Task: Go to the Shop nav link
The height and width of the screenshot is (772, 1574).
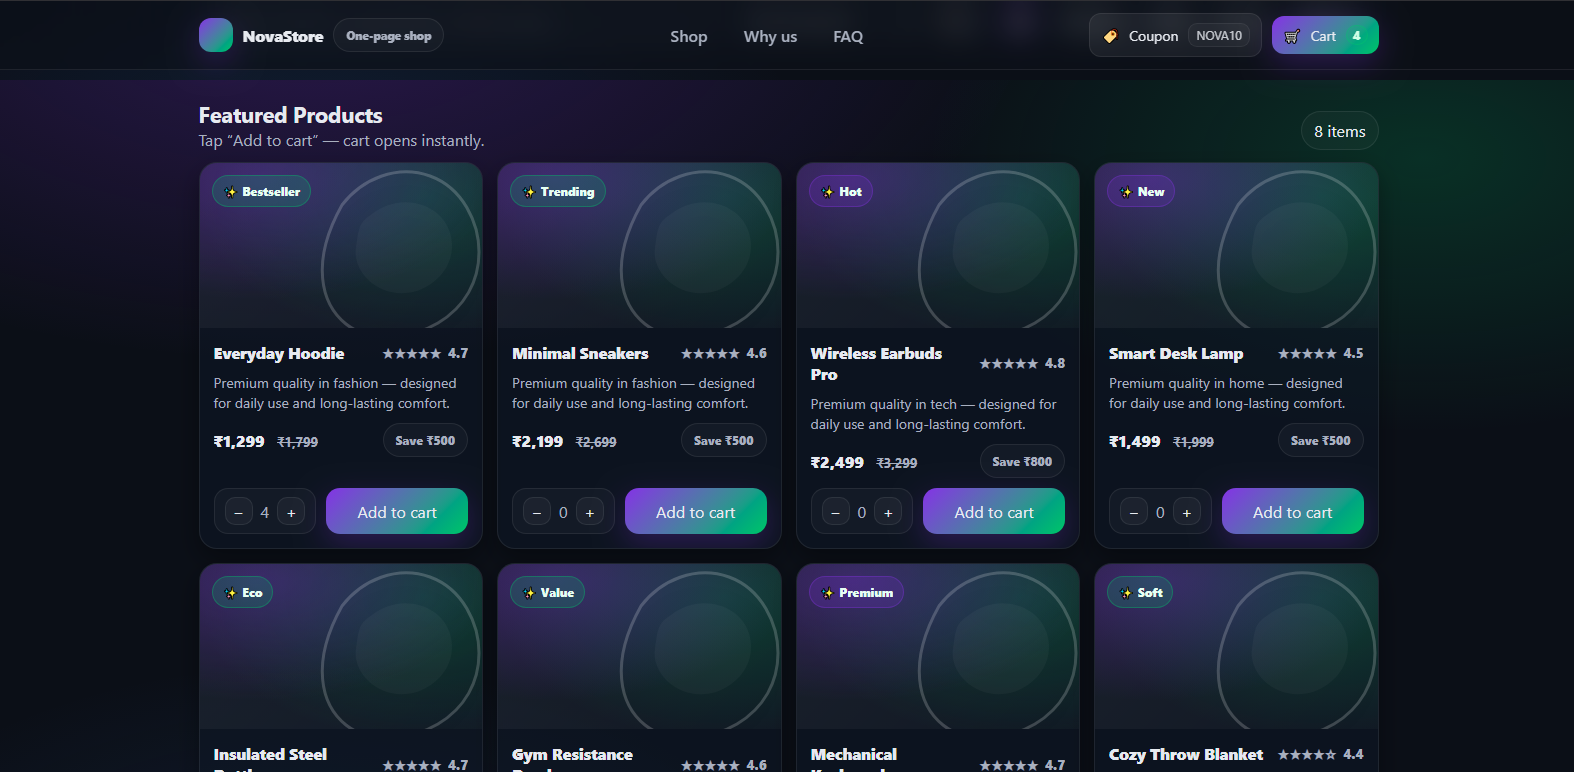Action: [x=688, y=36]
